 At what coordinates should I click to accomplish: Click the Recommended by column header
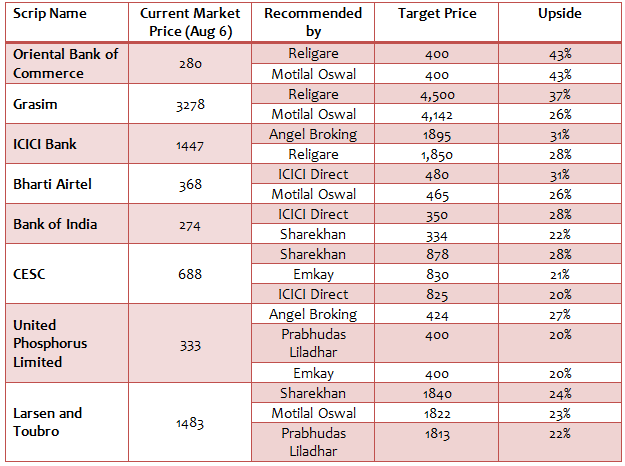coord(312,23)
